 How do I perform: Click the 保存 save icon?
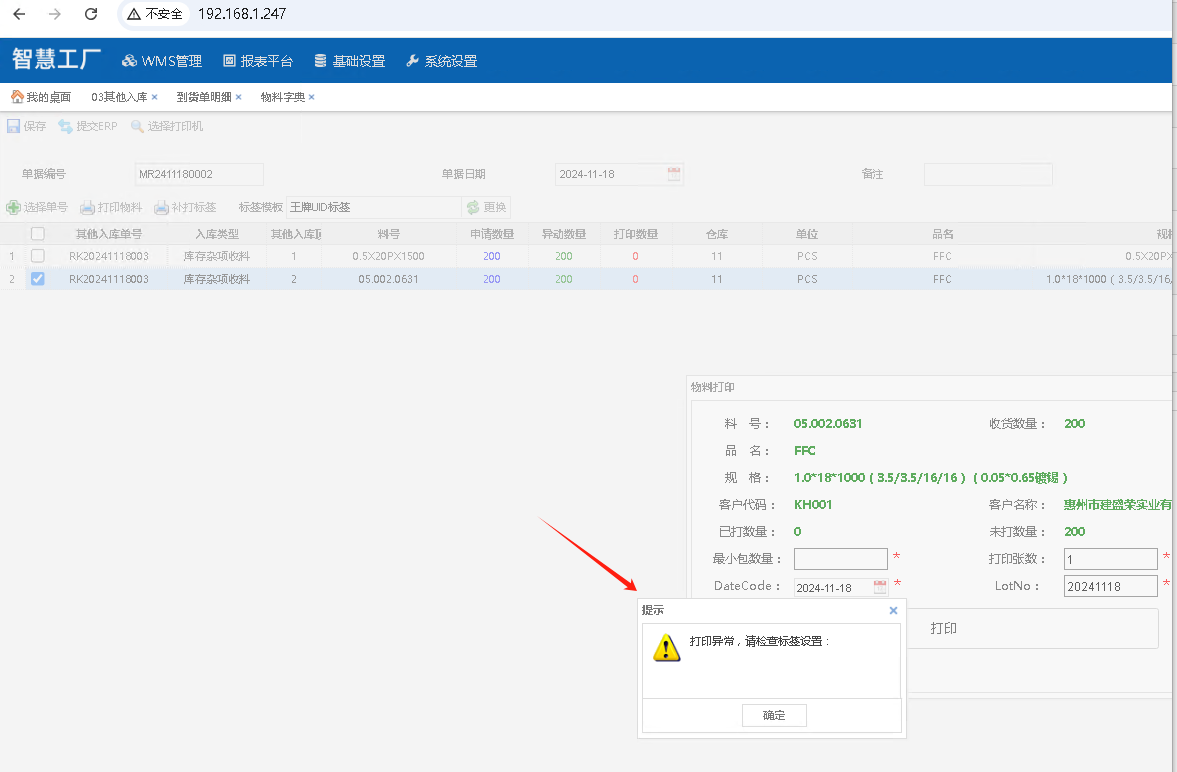click(x=14, y=127)
